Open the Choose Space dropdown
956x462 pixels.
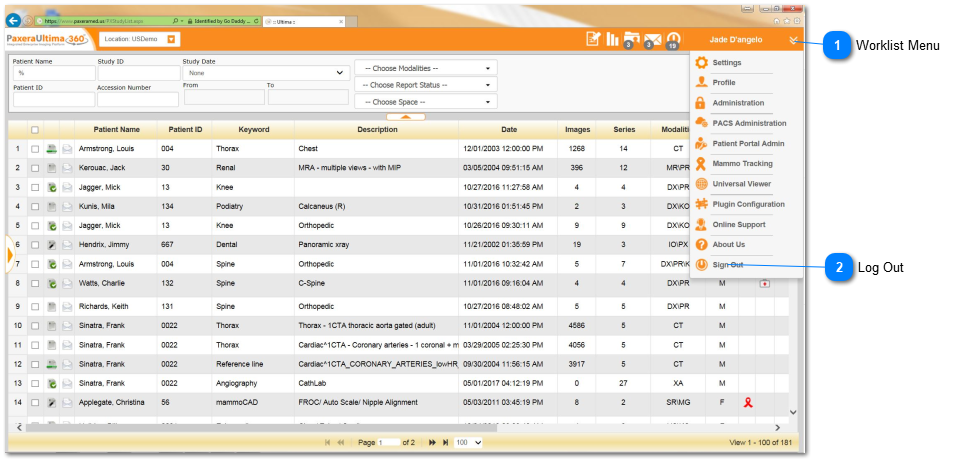[x=426, y=102]
